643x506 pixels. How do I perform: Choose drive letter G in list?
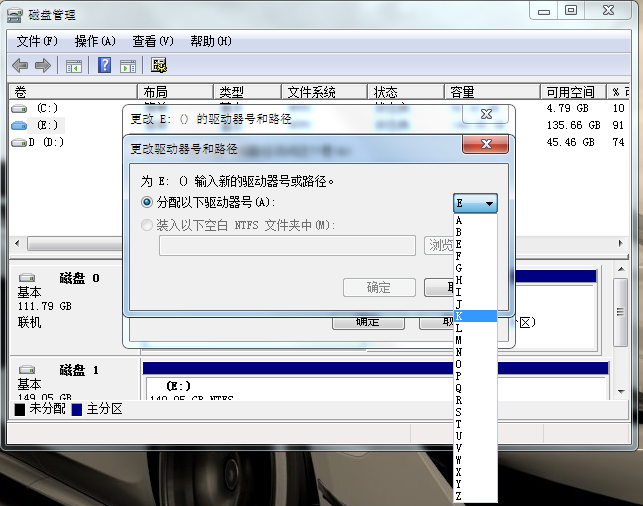pos(475,268)
